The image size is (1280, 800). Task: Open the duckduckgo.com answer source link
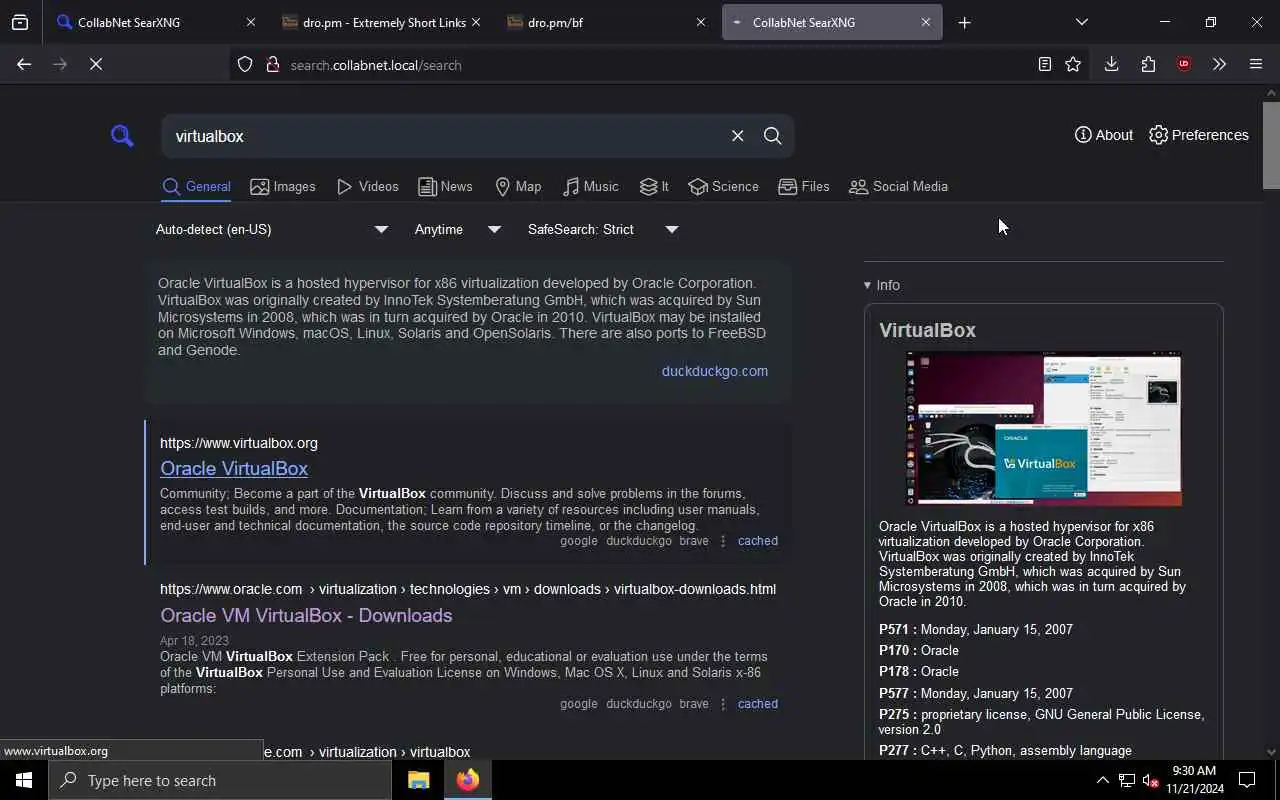[x=714, y=371]
